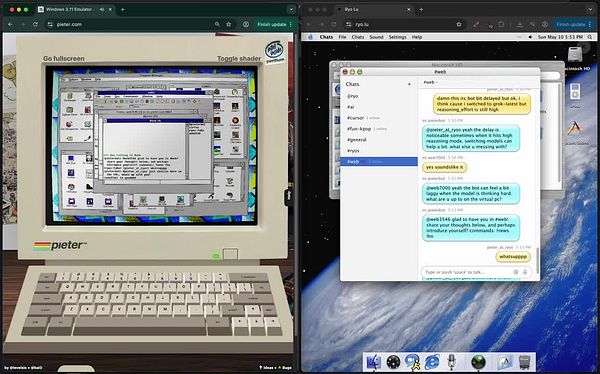600x374 pixels.
Task: Launch Internet Explorer from the dock
Action: (x=432, y=362)
